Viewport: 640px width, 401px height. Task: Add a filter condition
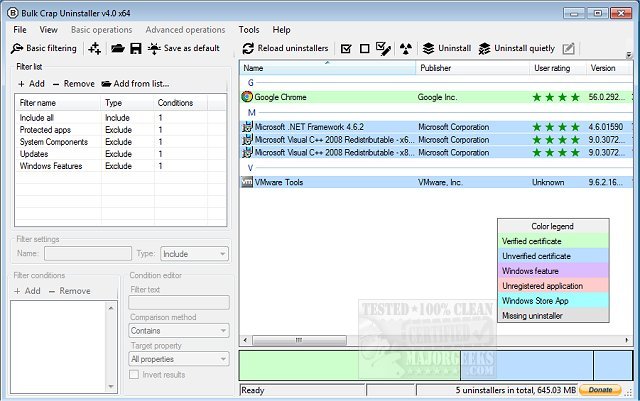click(x=27, y=291)
